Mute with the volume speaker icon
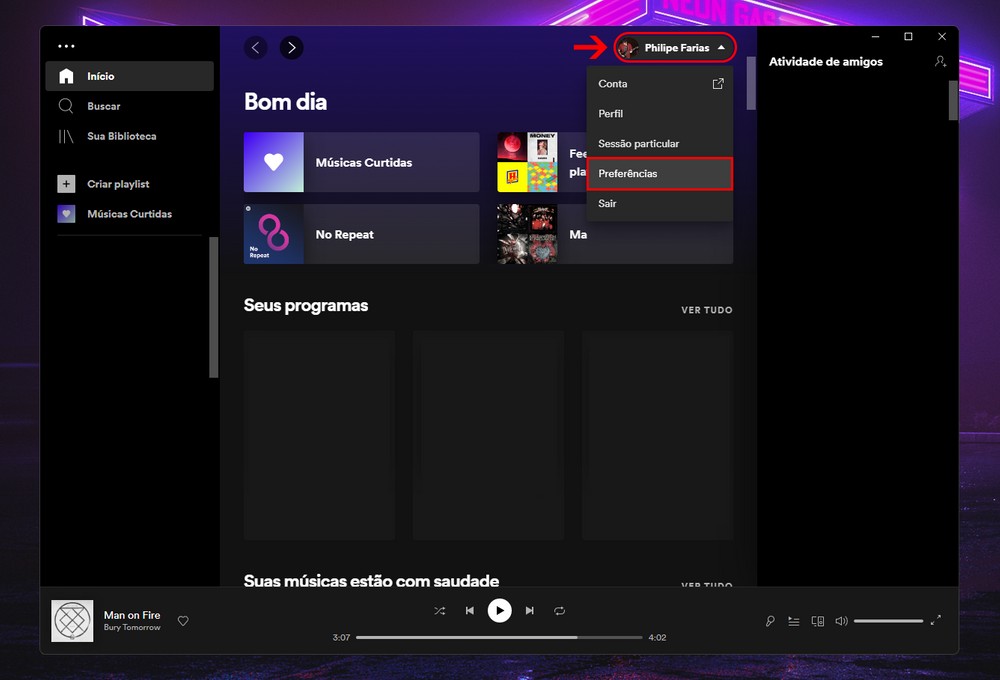 pos(841,621)
